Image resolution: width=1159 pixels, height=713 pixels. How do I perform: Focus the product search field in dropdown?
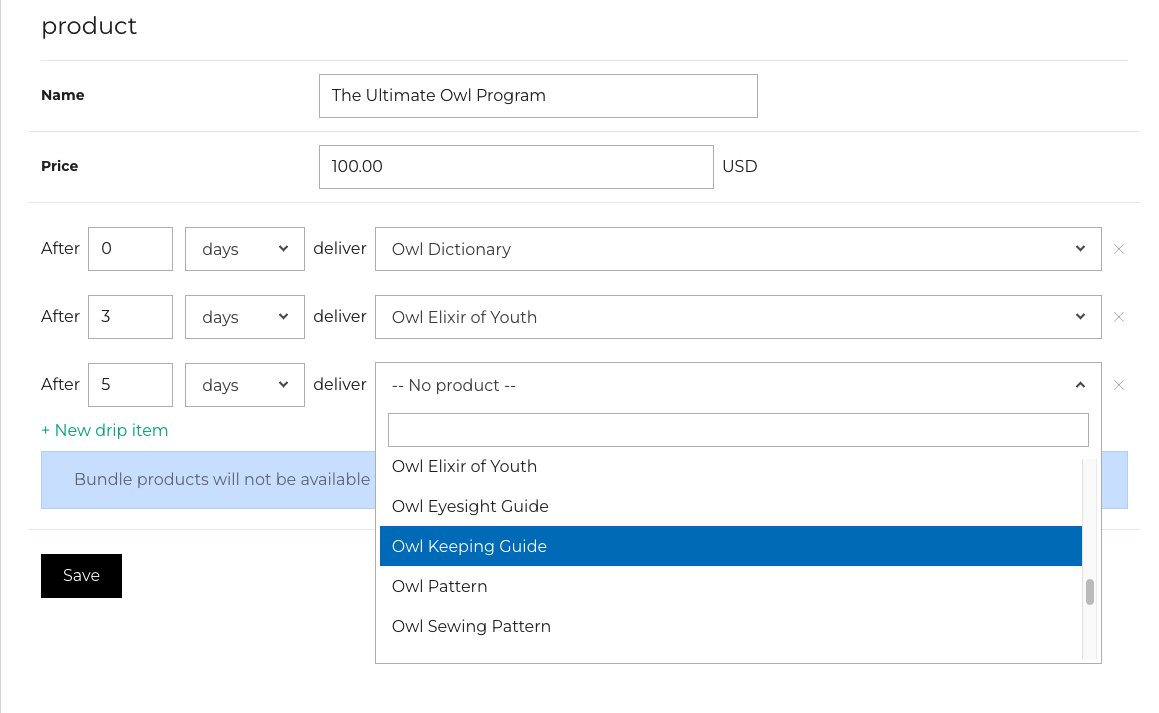[x=737, y=430]
